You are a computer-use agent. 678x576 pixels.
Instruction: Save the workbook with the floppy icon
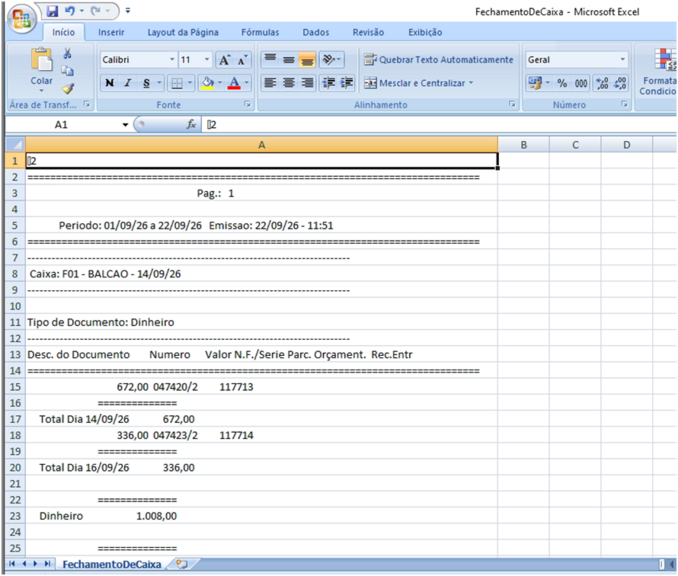coord(52,11)
